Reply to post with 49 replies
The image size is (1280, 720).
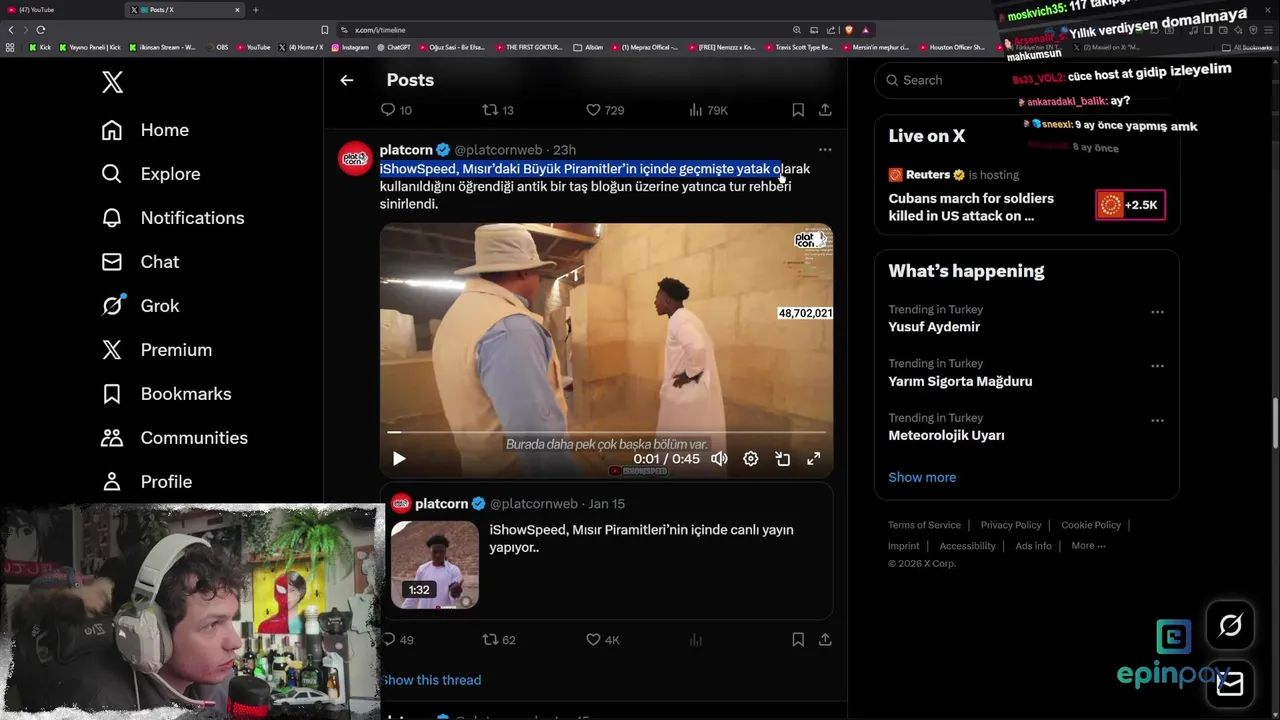coord(397,640)
